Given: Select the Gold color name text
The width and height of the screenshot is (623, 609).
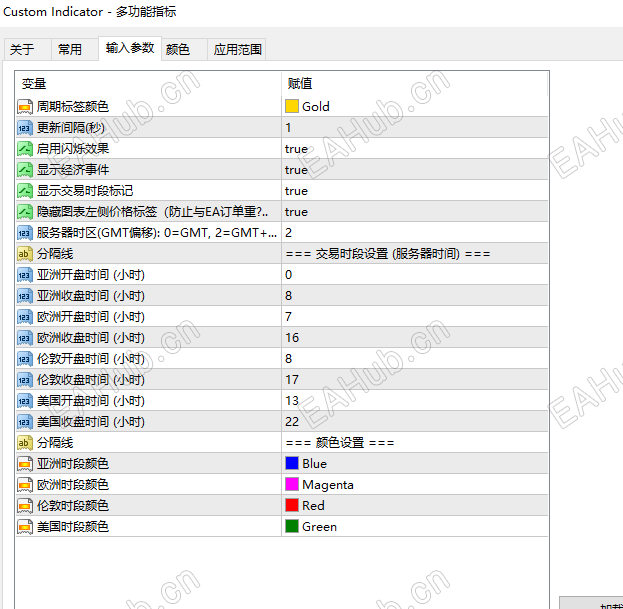Looking at the screenshot, I should point(316,106).
